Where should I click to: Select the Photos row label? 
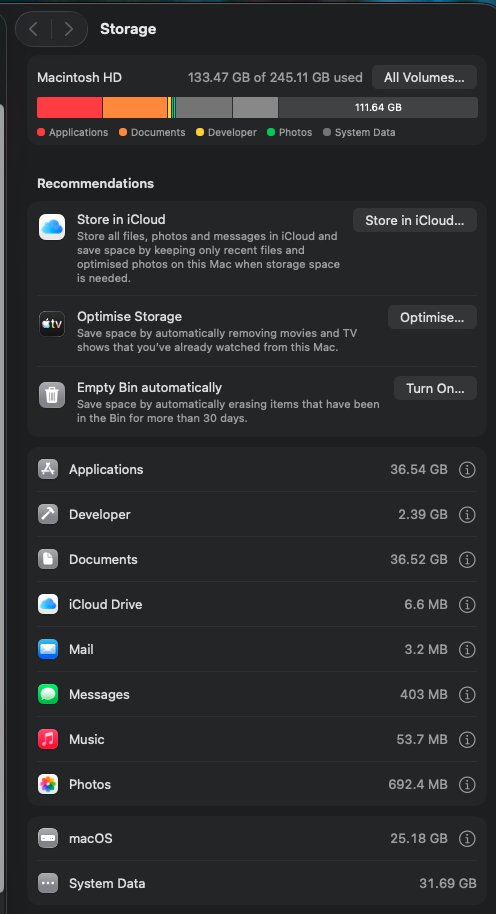90,784
